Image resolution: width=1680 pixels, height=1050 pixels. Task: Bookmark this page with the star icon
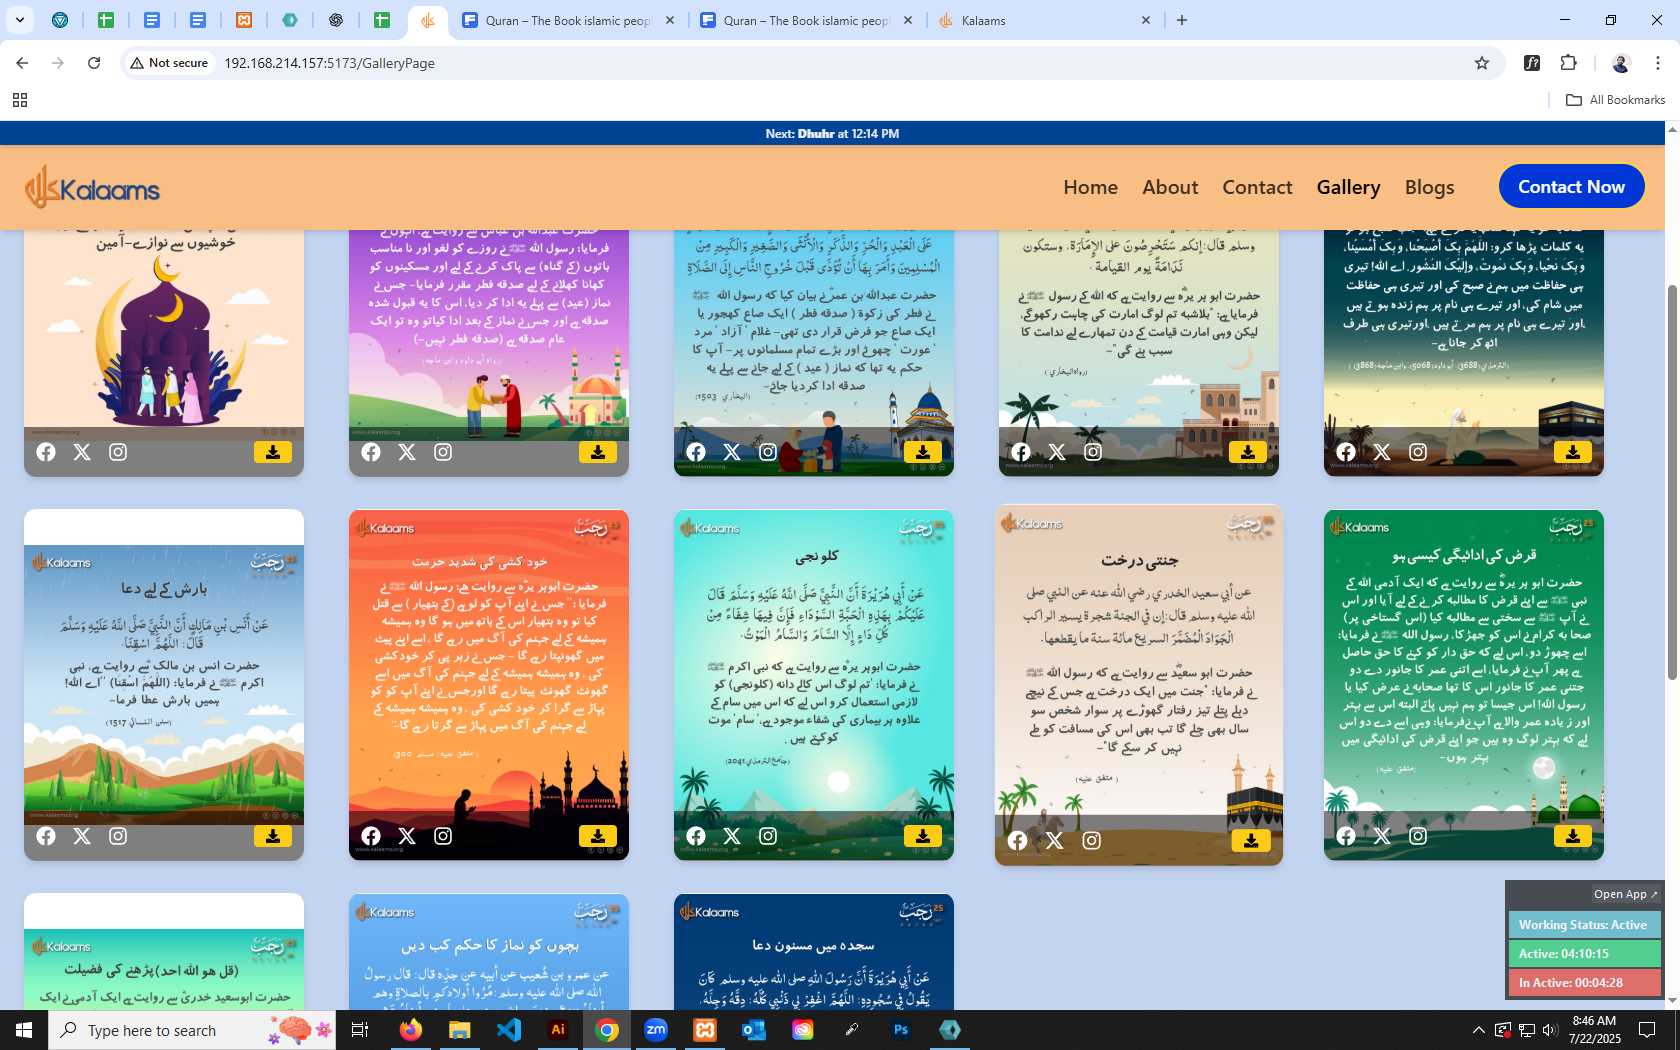coord(1482,63)
